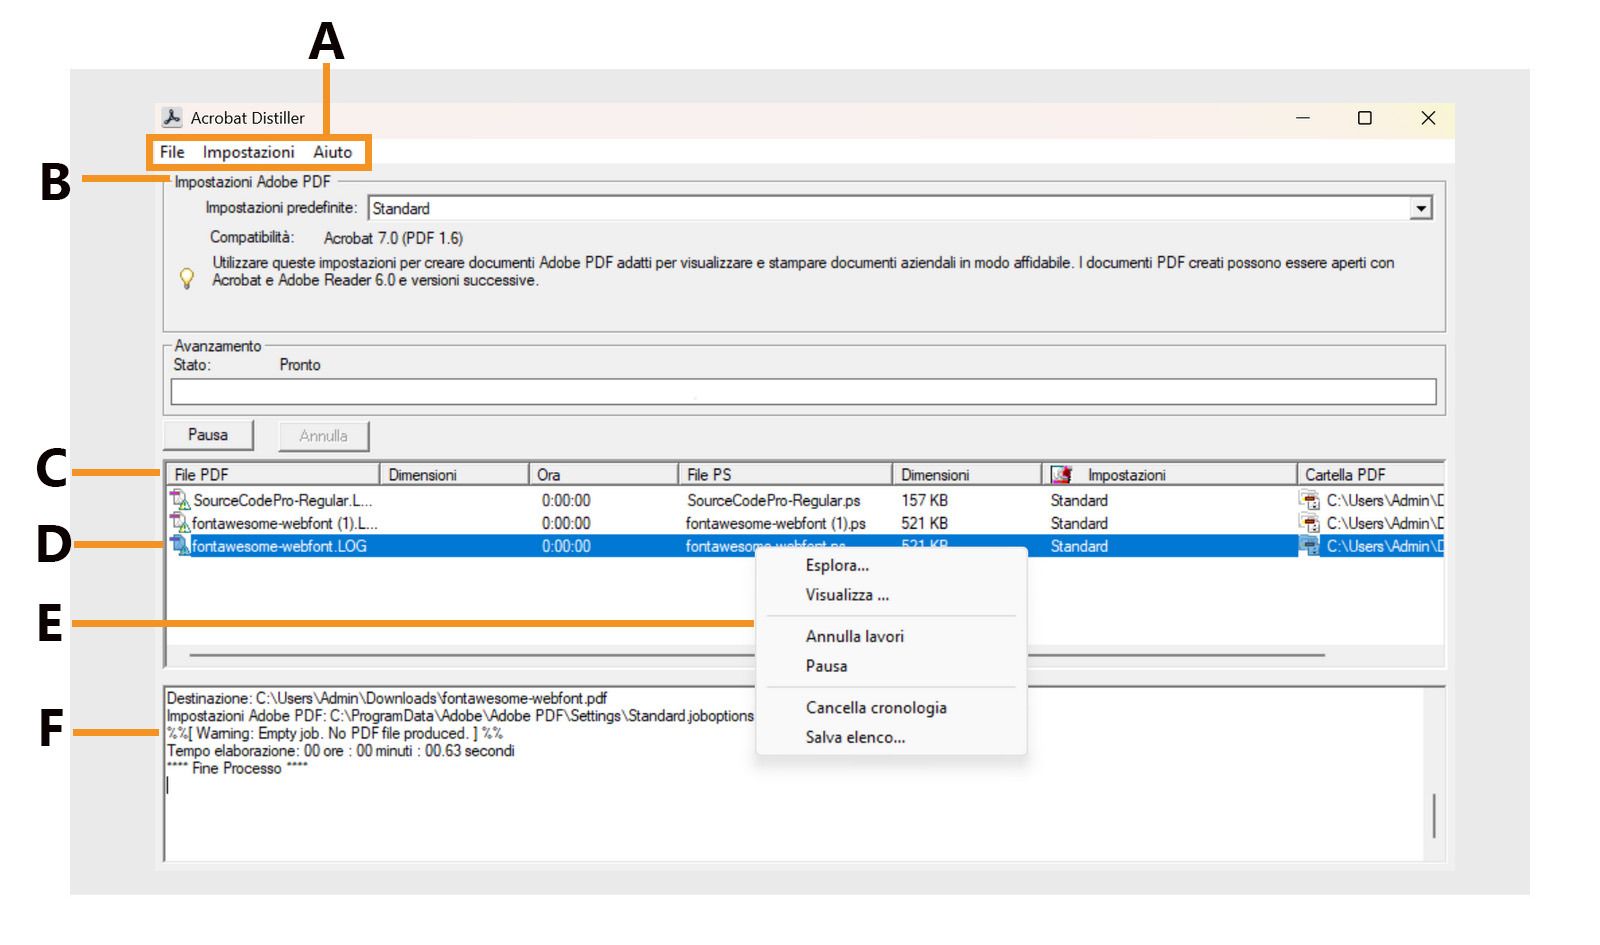Click folder icon in SourceCodePro-Regular row
The height and width of the screenshot is (945, 1600).
(x=1309, y=500)
